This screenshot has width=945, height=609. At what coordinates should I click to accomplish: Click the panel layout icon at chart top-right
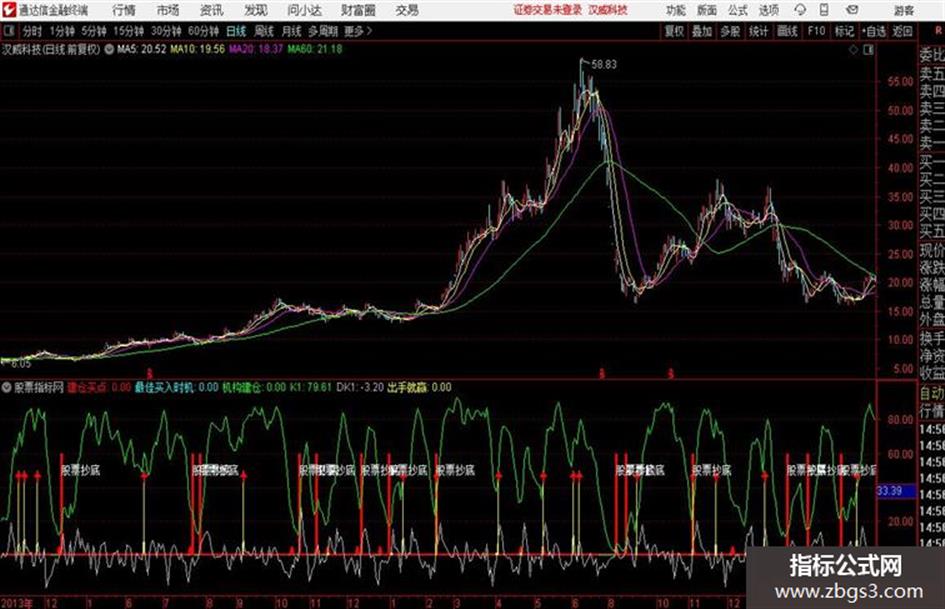868,50
